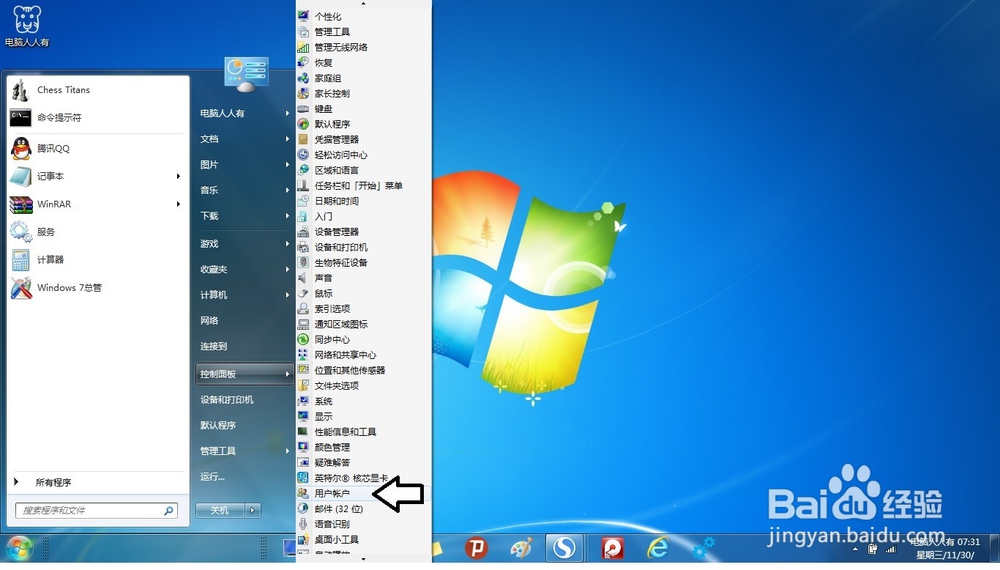Click the submenu scroll-up arrow at top
The width and height of the screenshot is (1000, 570).
[x=364, y=4]
